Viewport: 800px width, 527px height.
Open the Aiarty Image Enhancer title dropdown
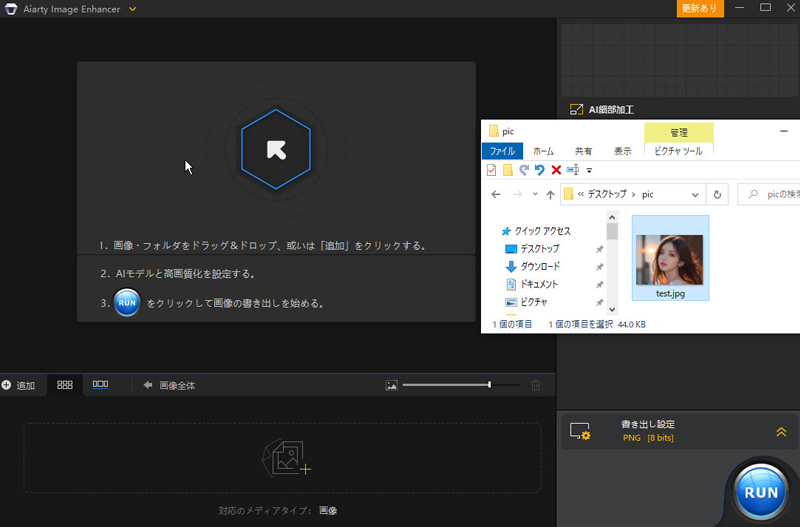133,9
